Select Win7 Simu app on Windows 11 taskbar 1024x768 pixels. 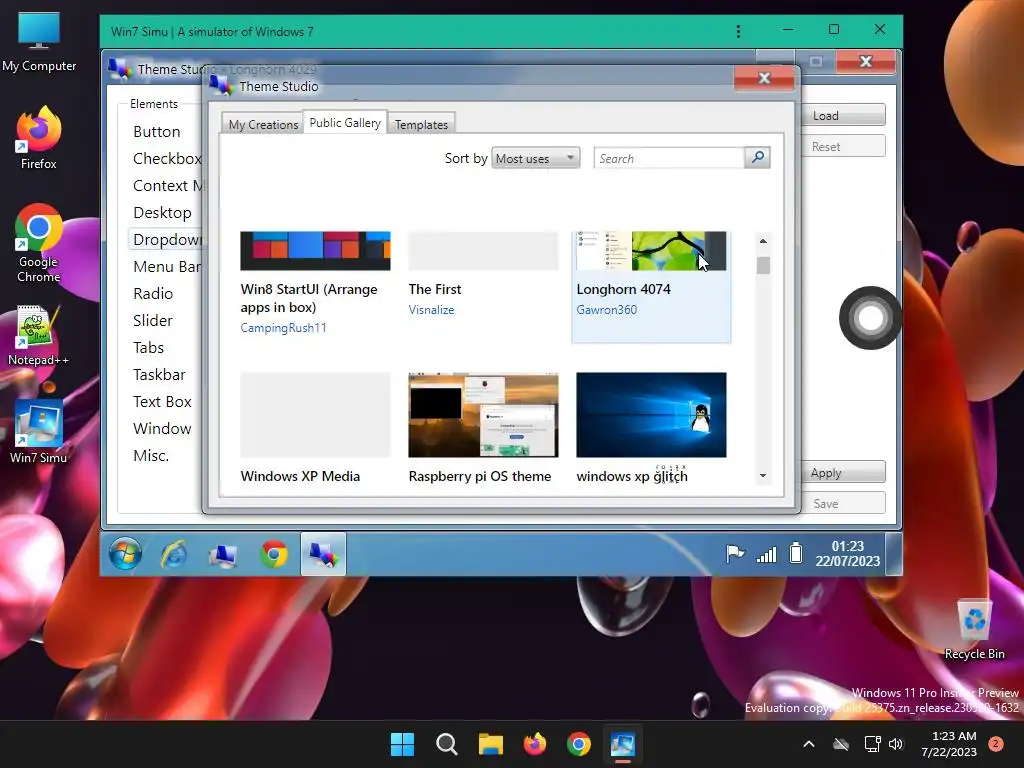point(622,744)
